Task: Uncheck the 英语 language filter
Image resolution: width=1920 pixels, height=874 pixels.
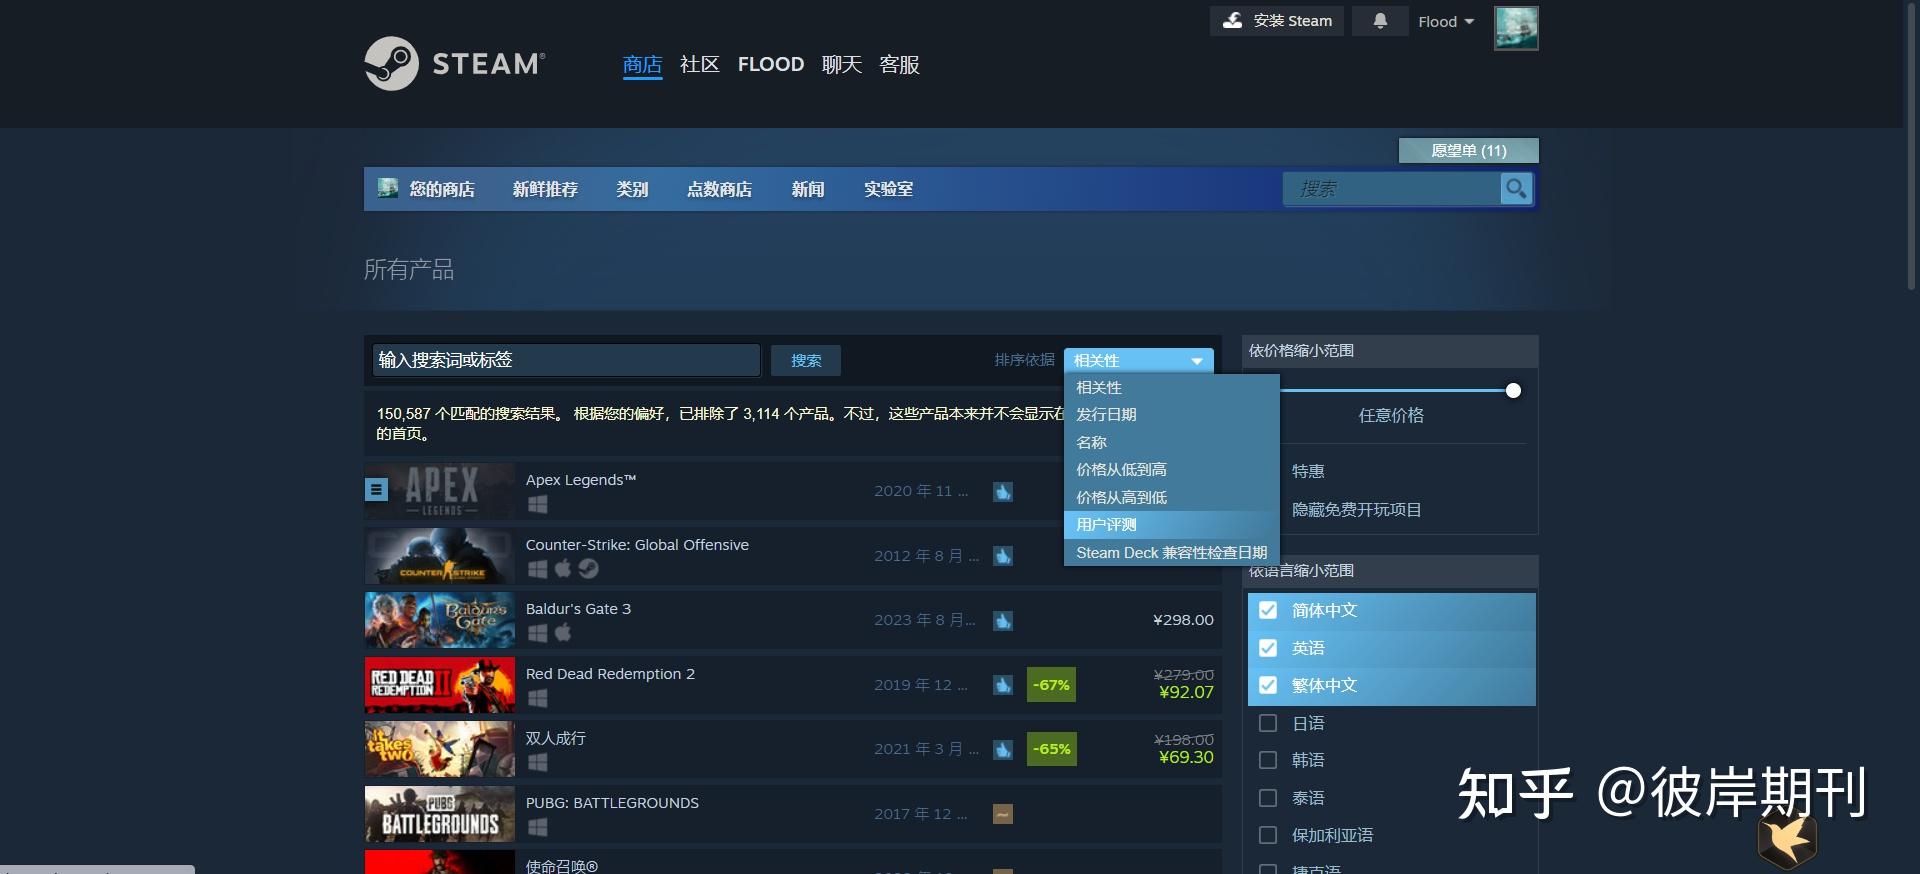Action: pos(1268,648)
